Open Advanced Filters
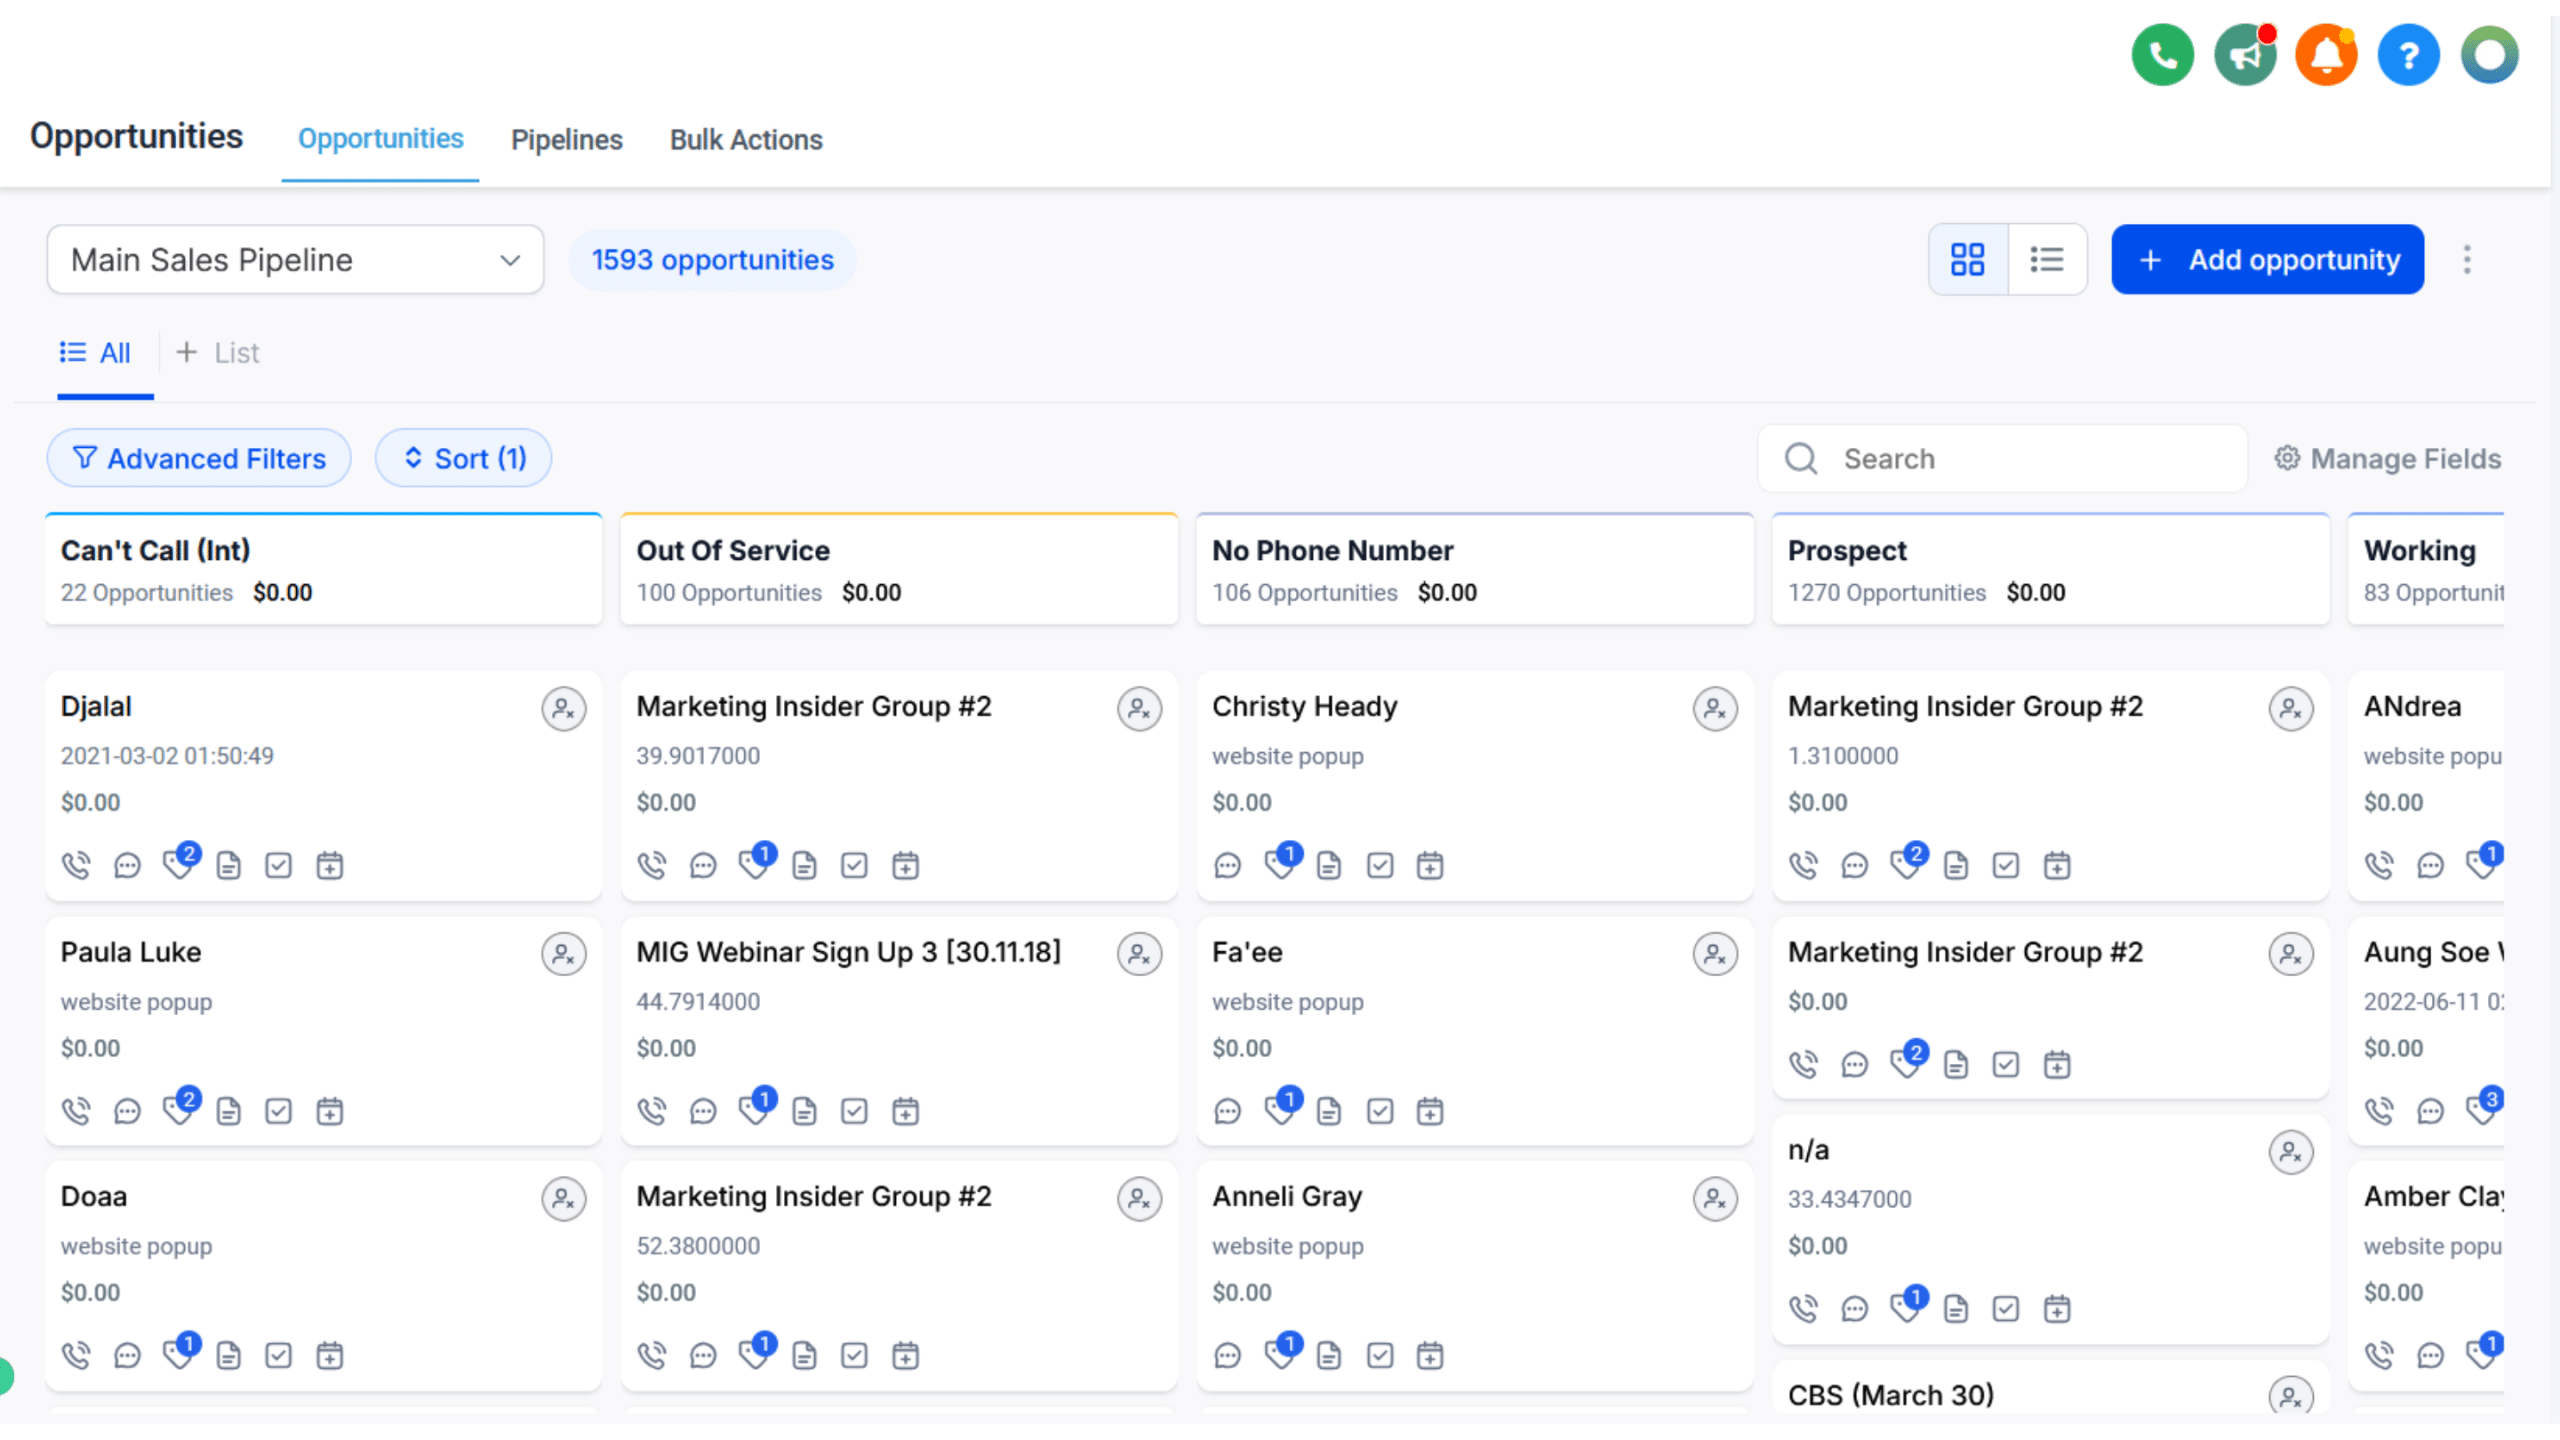 click(x=199, y=459)
